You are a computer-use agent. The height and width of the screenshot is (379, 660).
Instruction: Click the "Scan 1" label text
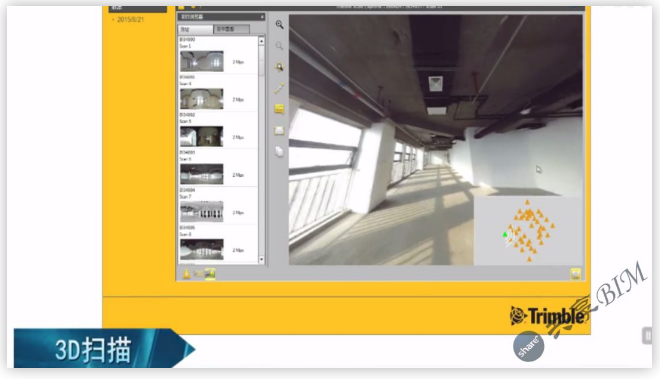click(185, 46)
